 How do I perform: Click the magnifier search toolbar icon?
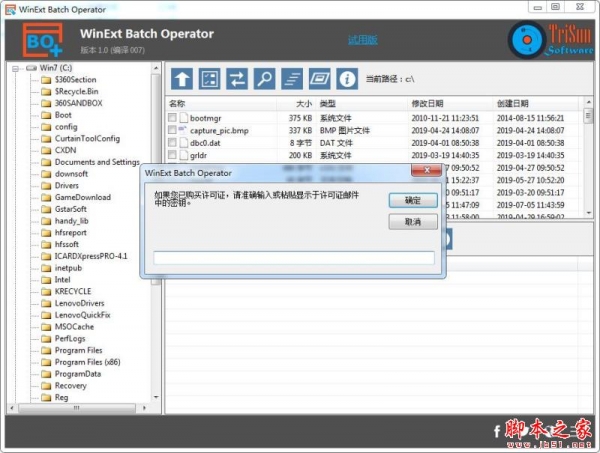click(x=264, y=79)
